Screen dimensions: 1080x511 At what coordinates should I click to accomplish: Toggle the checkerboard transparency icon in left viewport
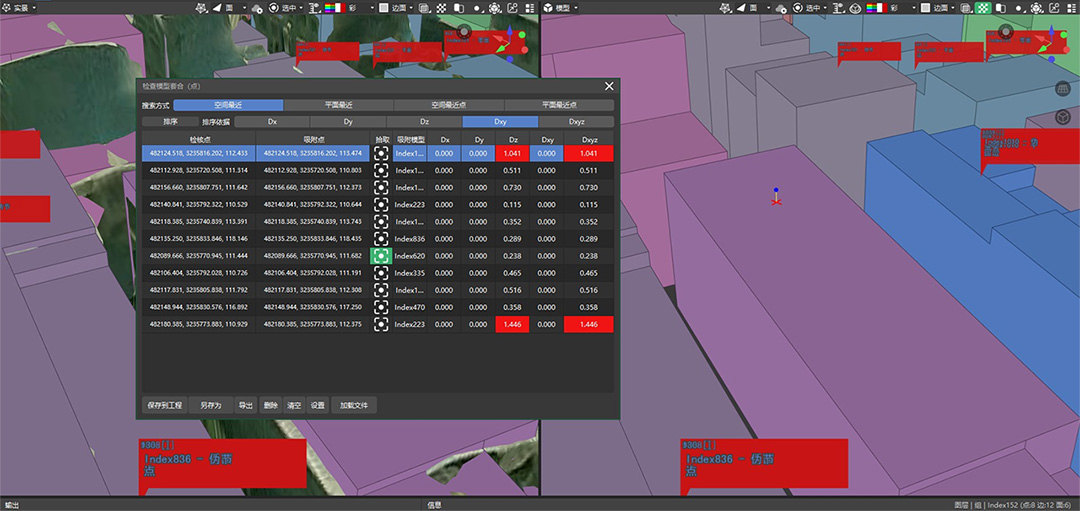pos(442,8)
